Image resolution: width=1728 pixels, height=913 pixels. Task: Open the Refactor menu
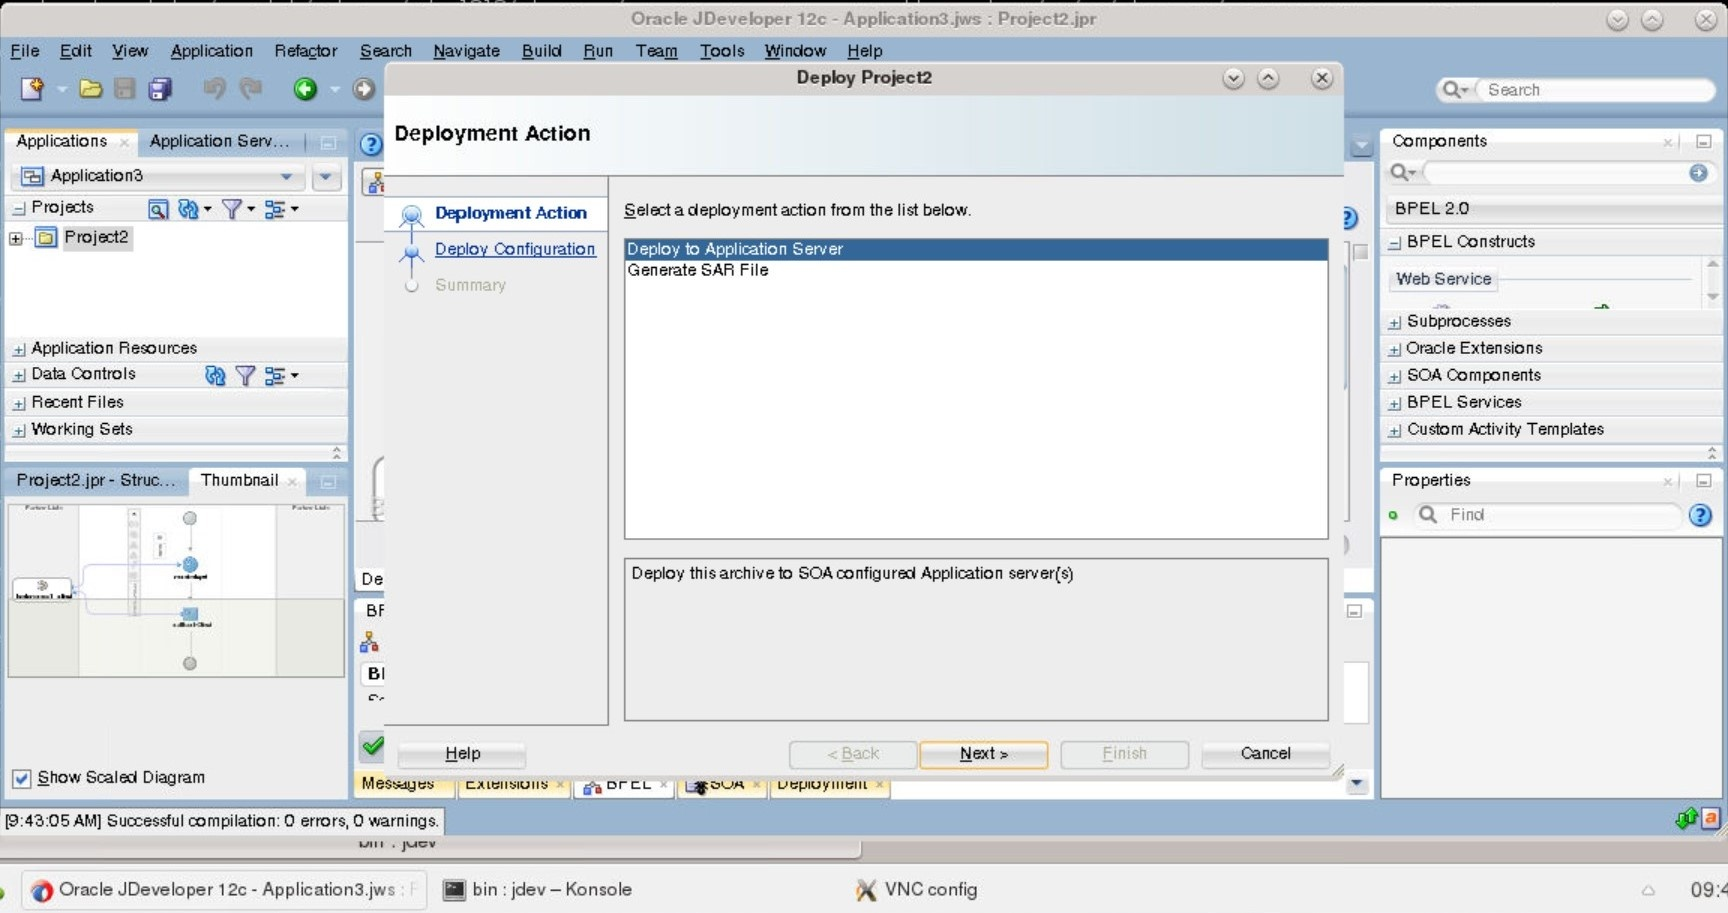(305, 51)
